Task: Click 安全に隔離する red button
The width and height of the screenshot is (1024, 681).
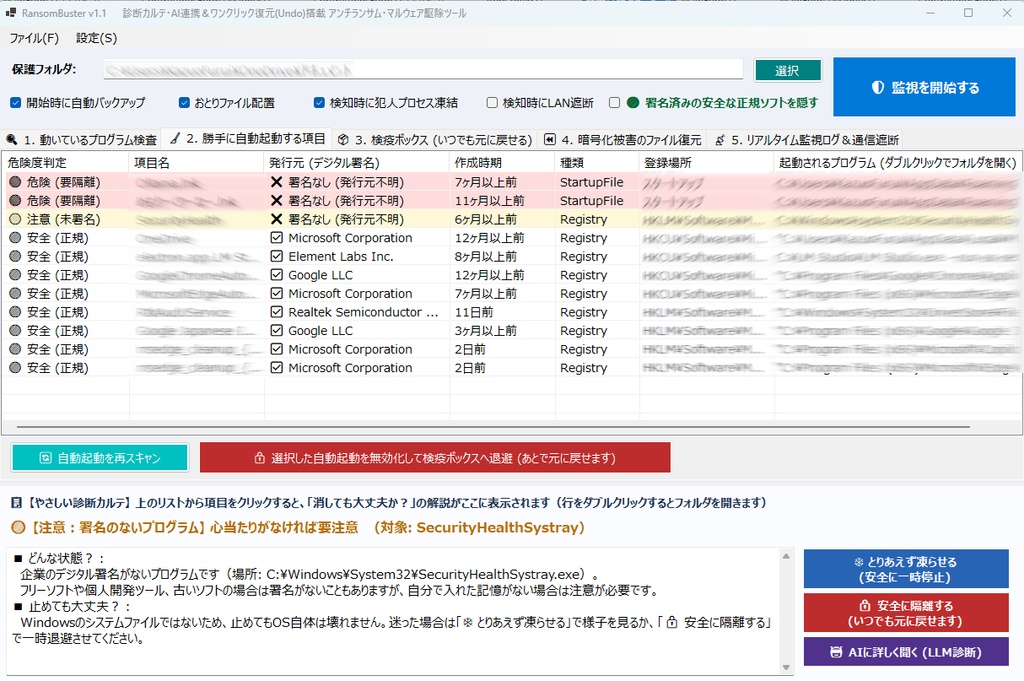Action: pyautogui.click(x=906, y=613)
